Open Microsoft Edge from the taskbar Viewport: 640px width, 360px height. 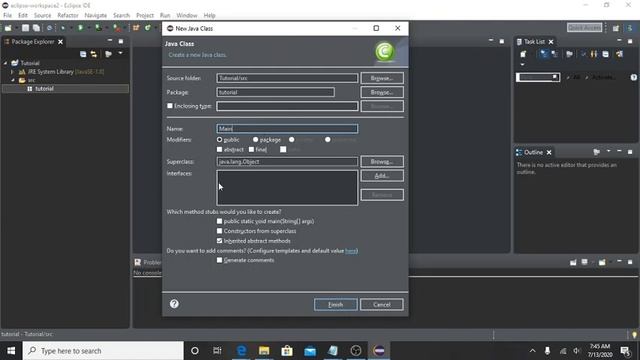(241, 351)
